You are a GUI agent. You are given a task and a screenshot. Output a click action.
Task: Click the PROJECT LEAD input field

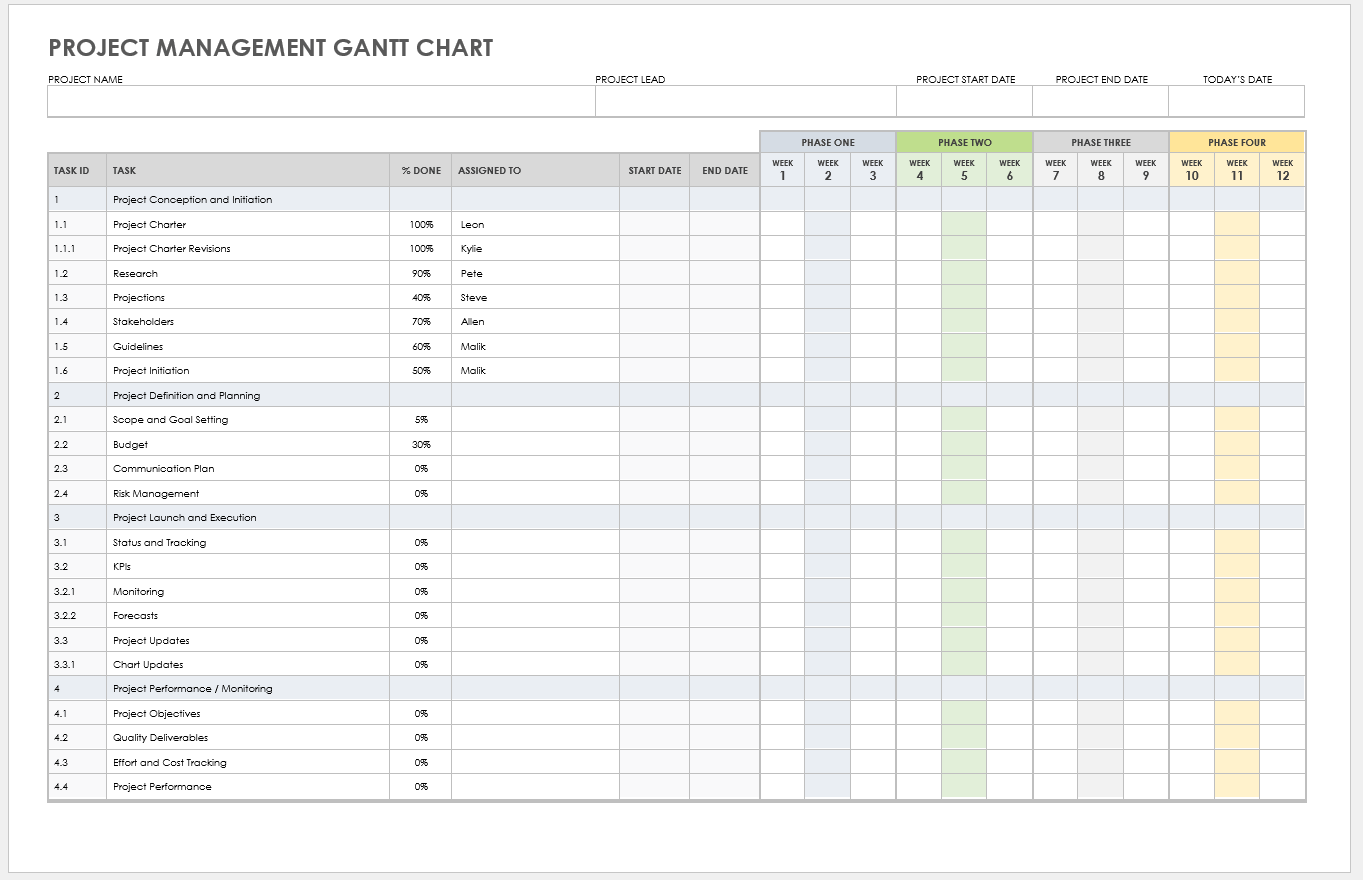pyautogui.click(x=745, y=101)
